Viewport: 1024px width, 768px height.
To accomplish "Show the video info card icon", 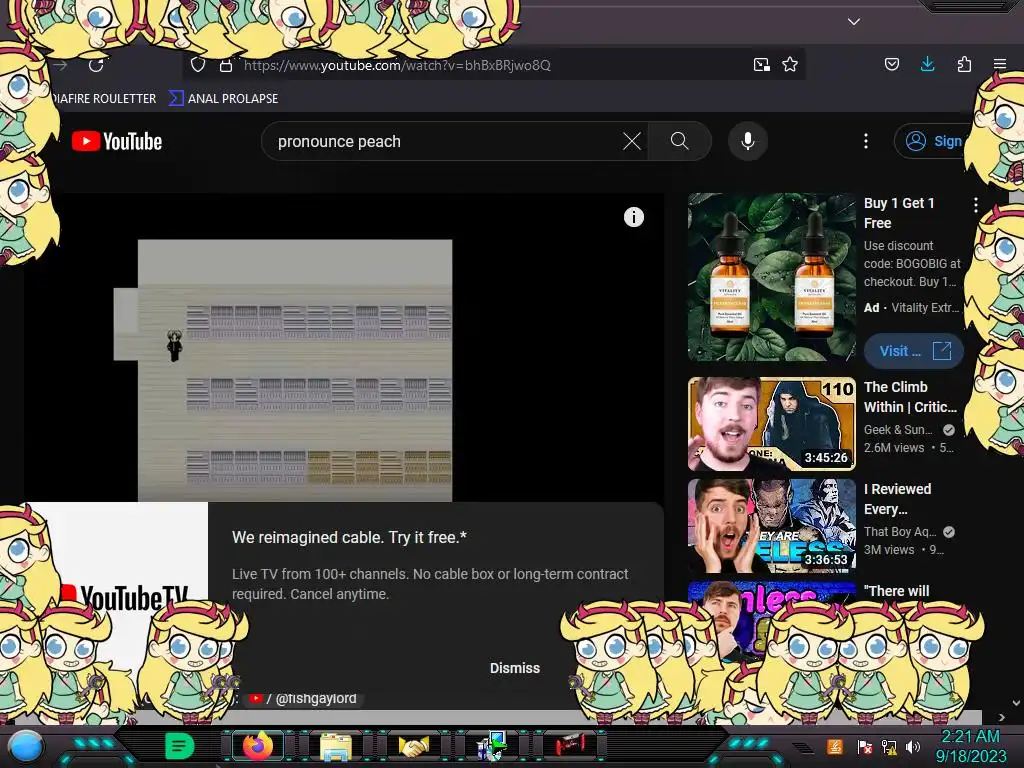I will point(633,217).
